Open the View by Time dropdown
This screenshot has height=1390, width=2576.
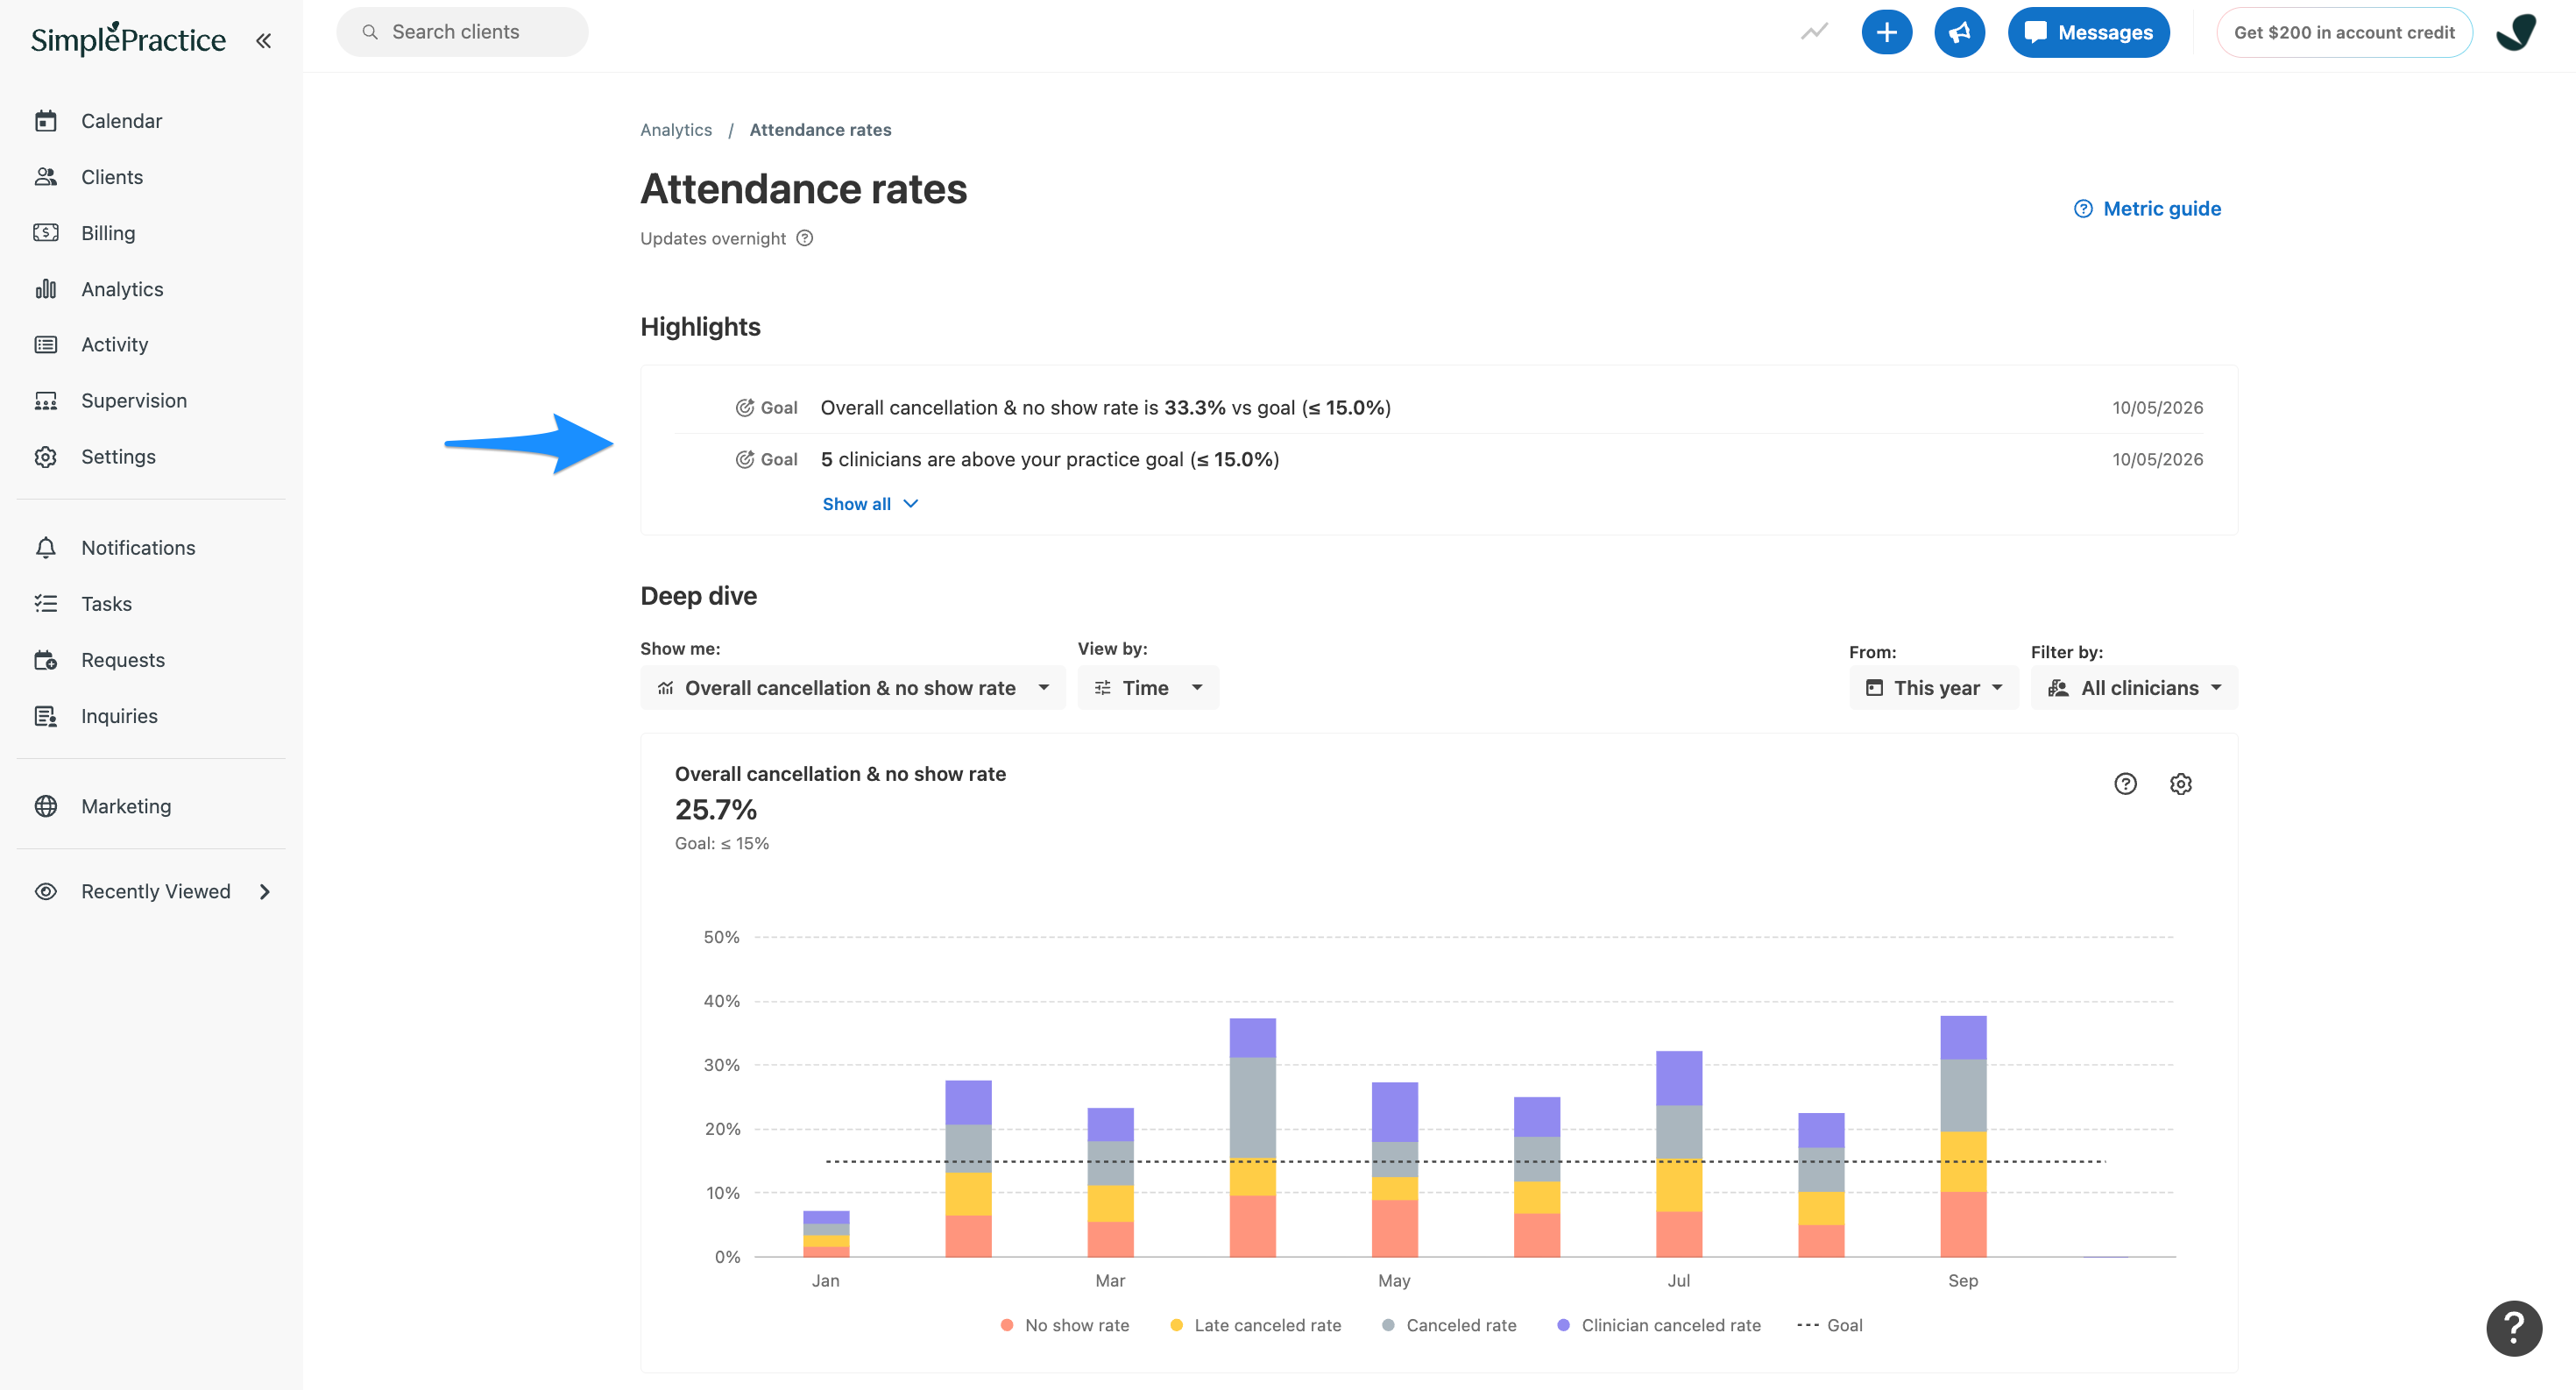coord(1148,688)
